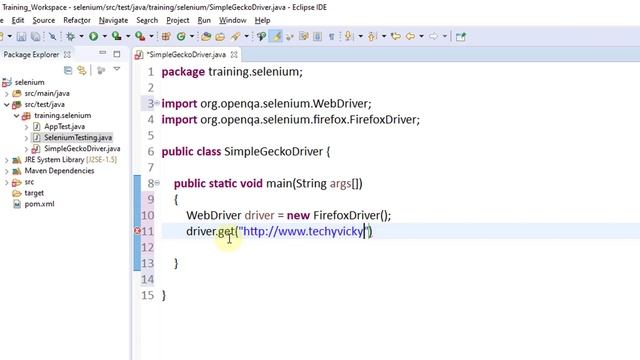The image size is (640, 360).
Task: Select the SimpleGeckoDriver.java editor tab
Action: pyautogui.click(x=186, y=54)
